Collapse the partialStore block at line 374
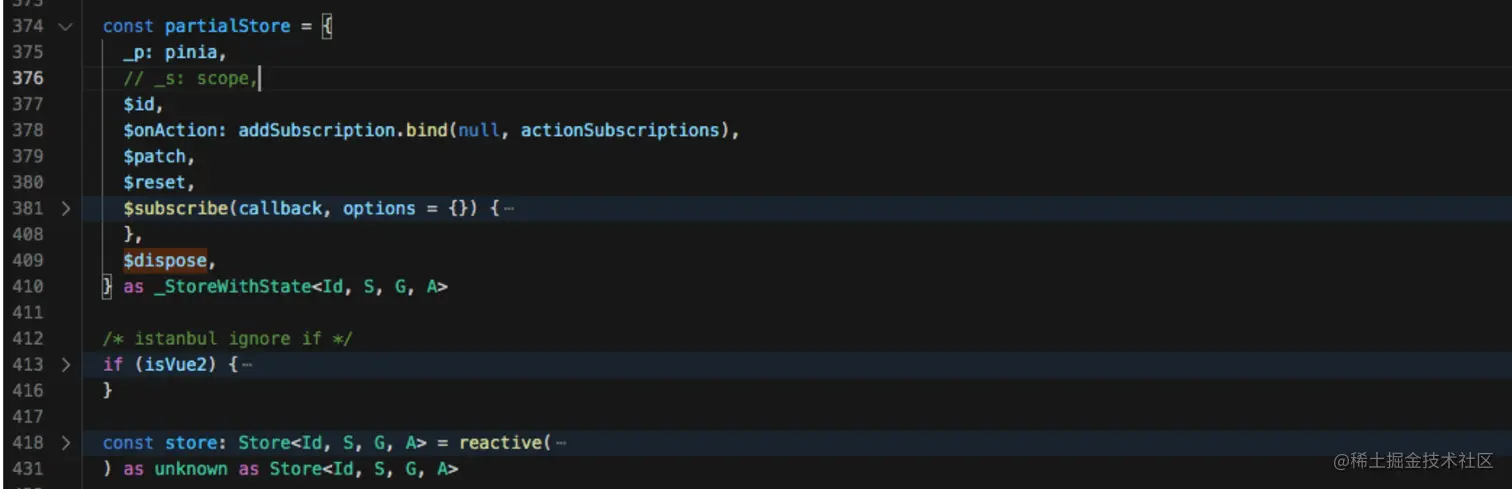 pyautogui.click(x=66, y=27)
